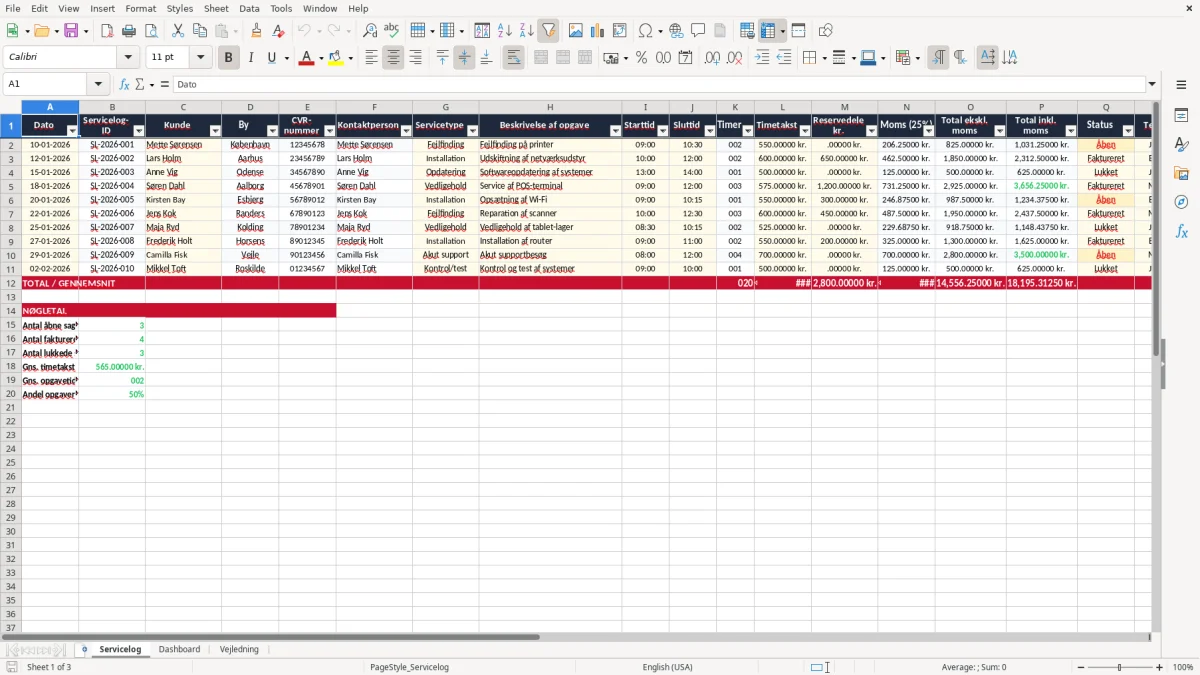The image size is (1200, 675).
Task: Click the Select Function sum button
Action: tap(139, 84)
